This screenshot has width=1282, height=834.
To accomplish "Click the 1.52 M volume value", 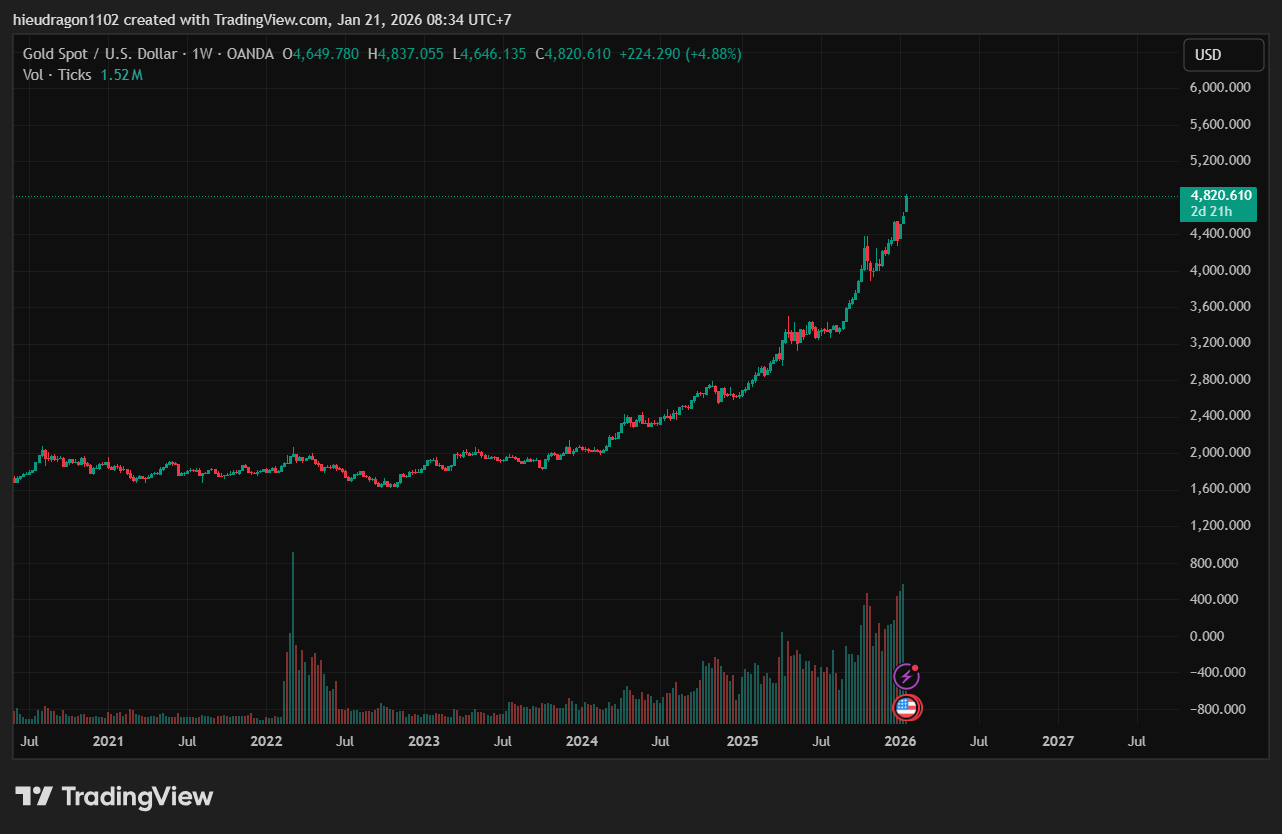I will [121, 75].
